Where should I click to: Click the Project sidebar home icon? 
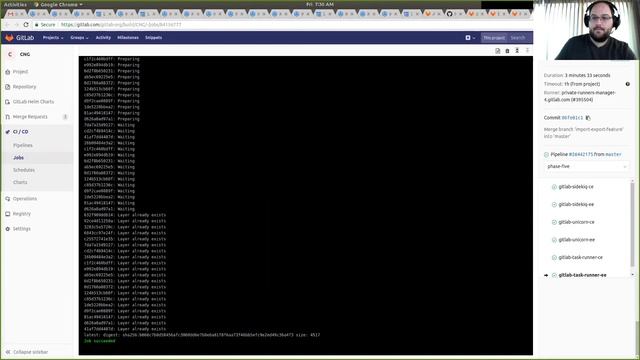coord(7,72)
